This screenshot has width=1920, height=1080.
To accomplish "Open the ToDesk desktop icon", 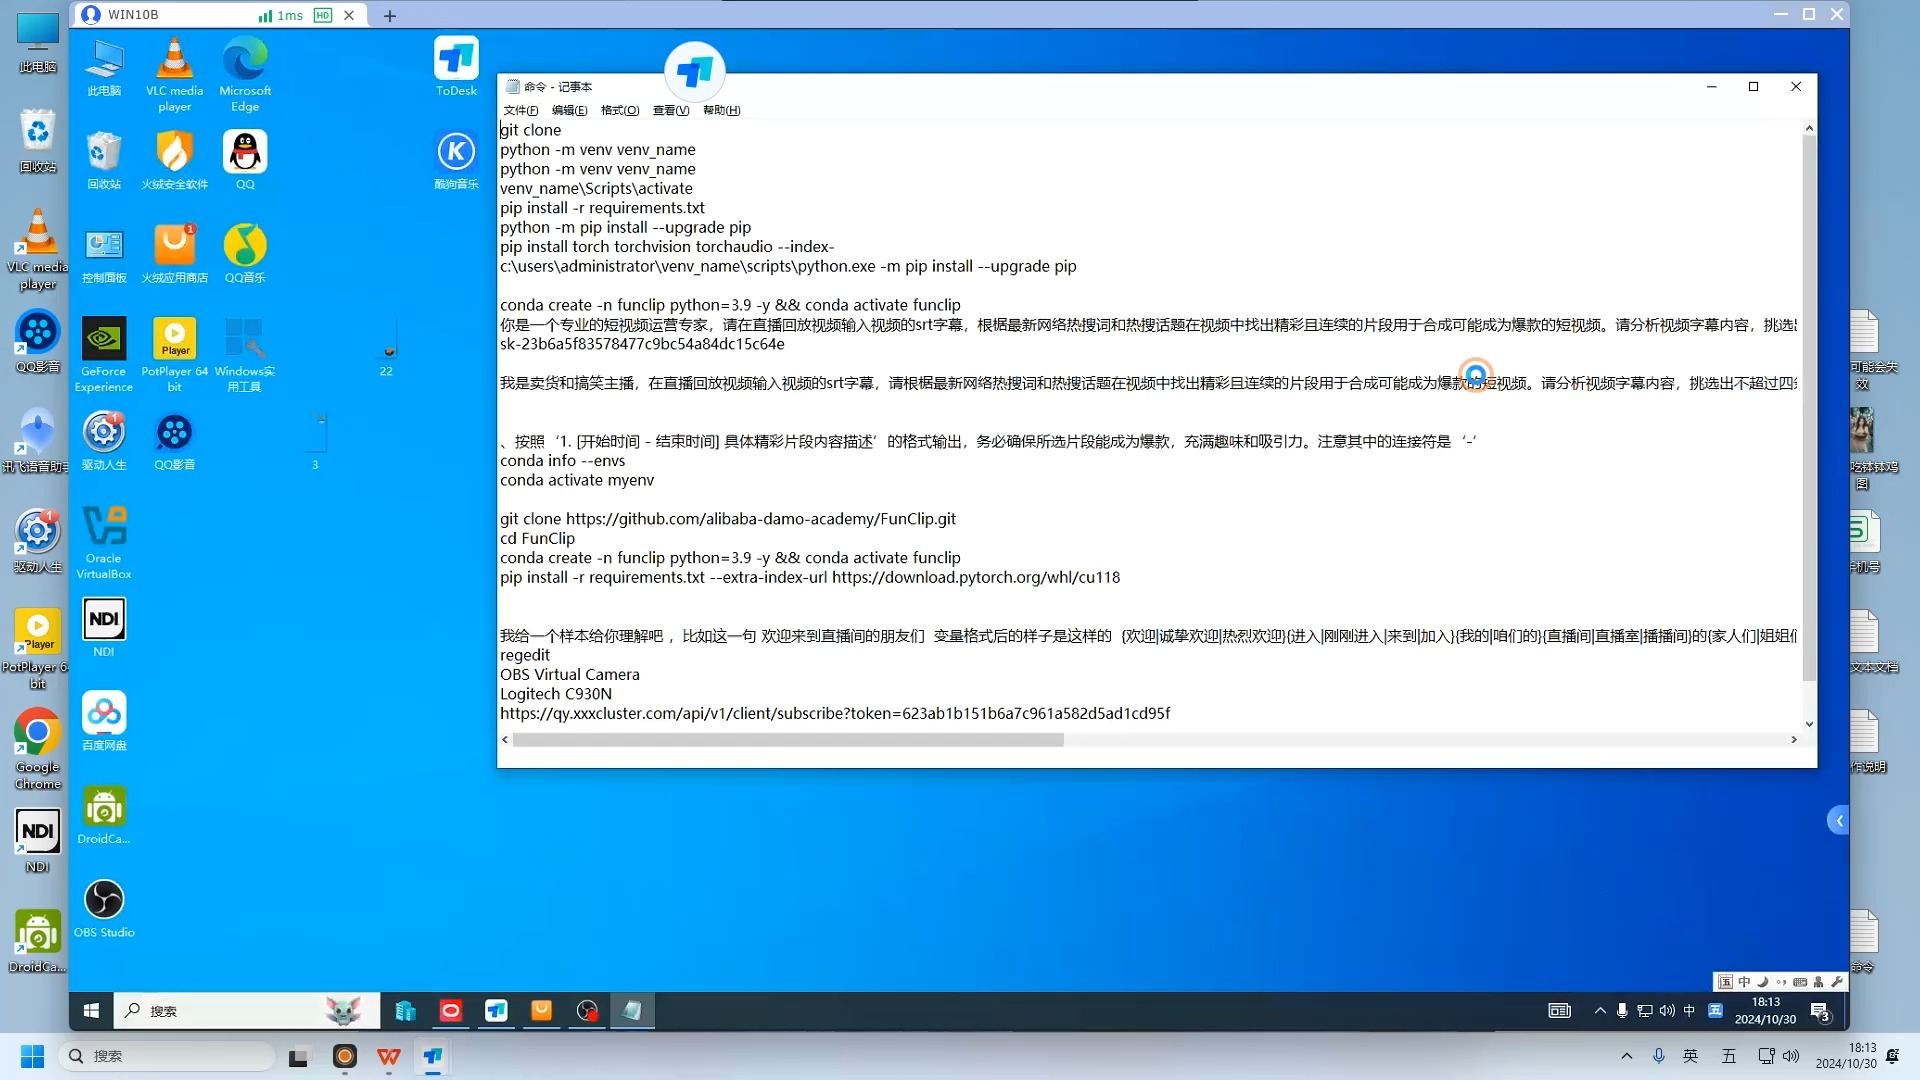I will click(456, 67).
